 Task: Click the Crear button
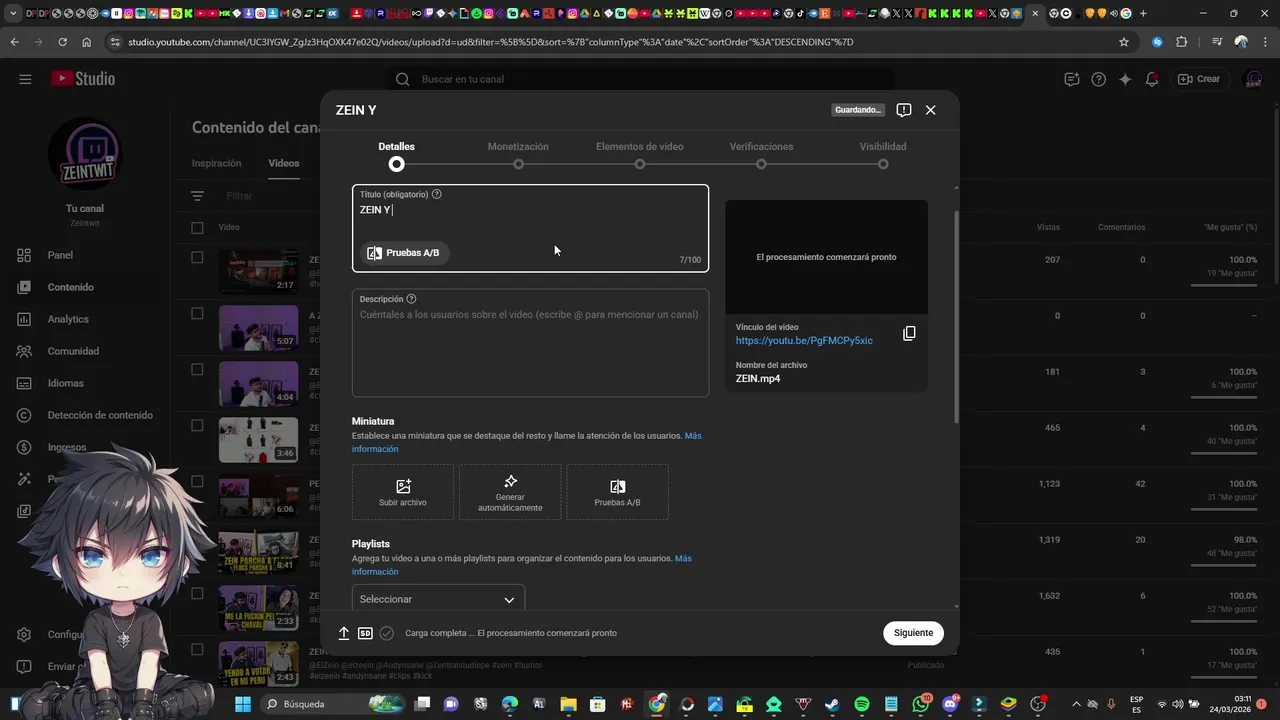click(1199, 79)
